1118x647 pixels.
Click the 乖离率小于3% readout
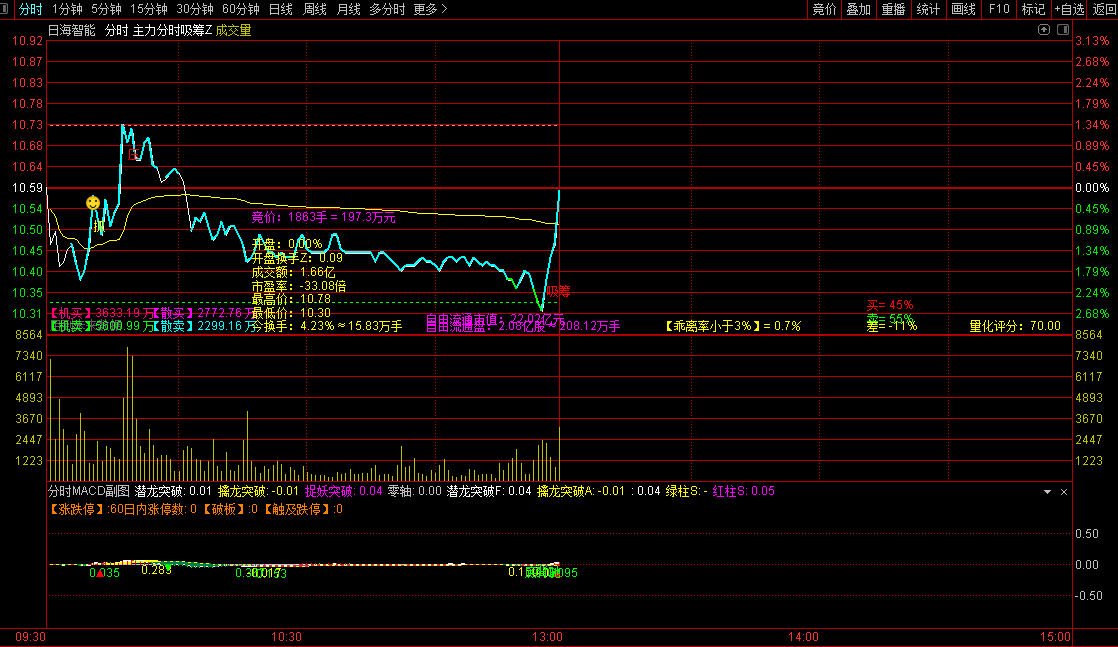[732, 326]
